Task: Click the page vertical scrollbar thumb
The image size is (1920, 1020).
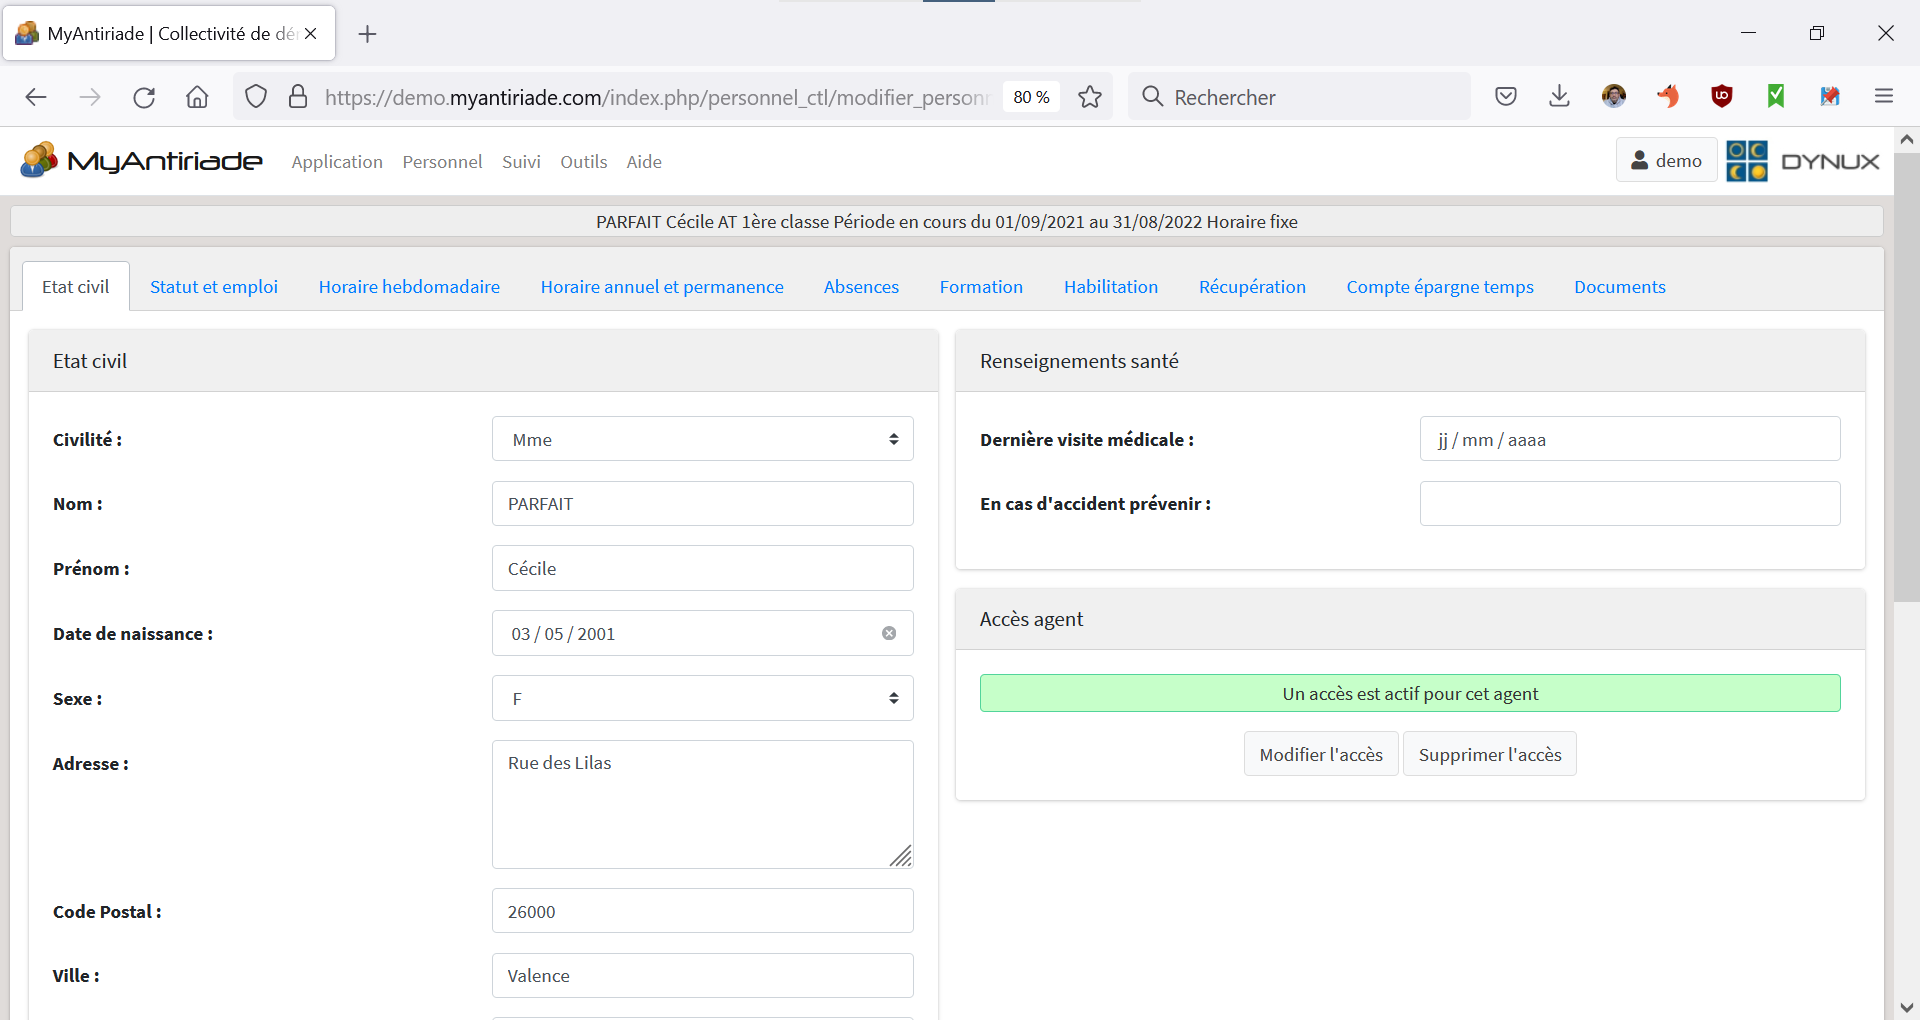Action: click(x=1906, y=378)
